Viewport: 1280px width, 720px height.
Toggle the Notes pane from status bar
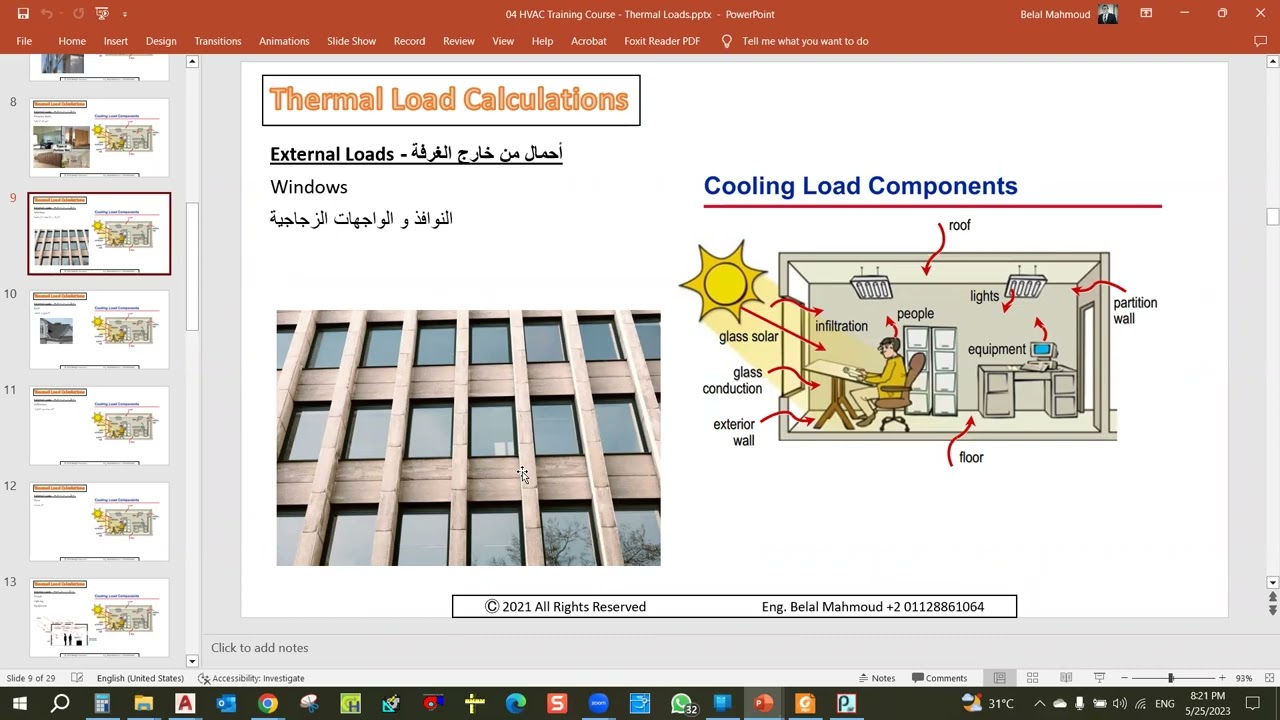point(876,678)
